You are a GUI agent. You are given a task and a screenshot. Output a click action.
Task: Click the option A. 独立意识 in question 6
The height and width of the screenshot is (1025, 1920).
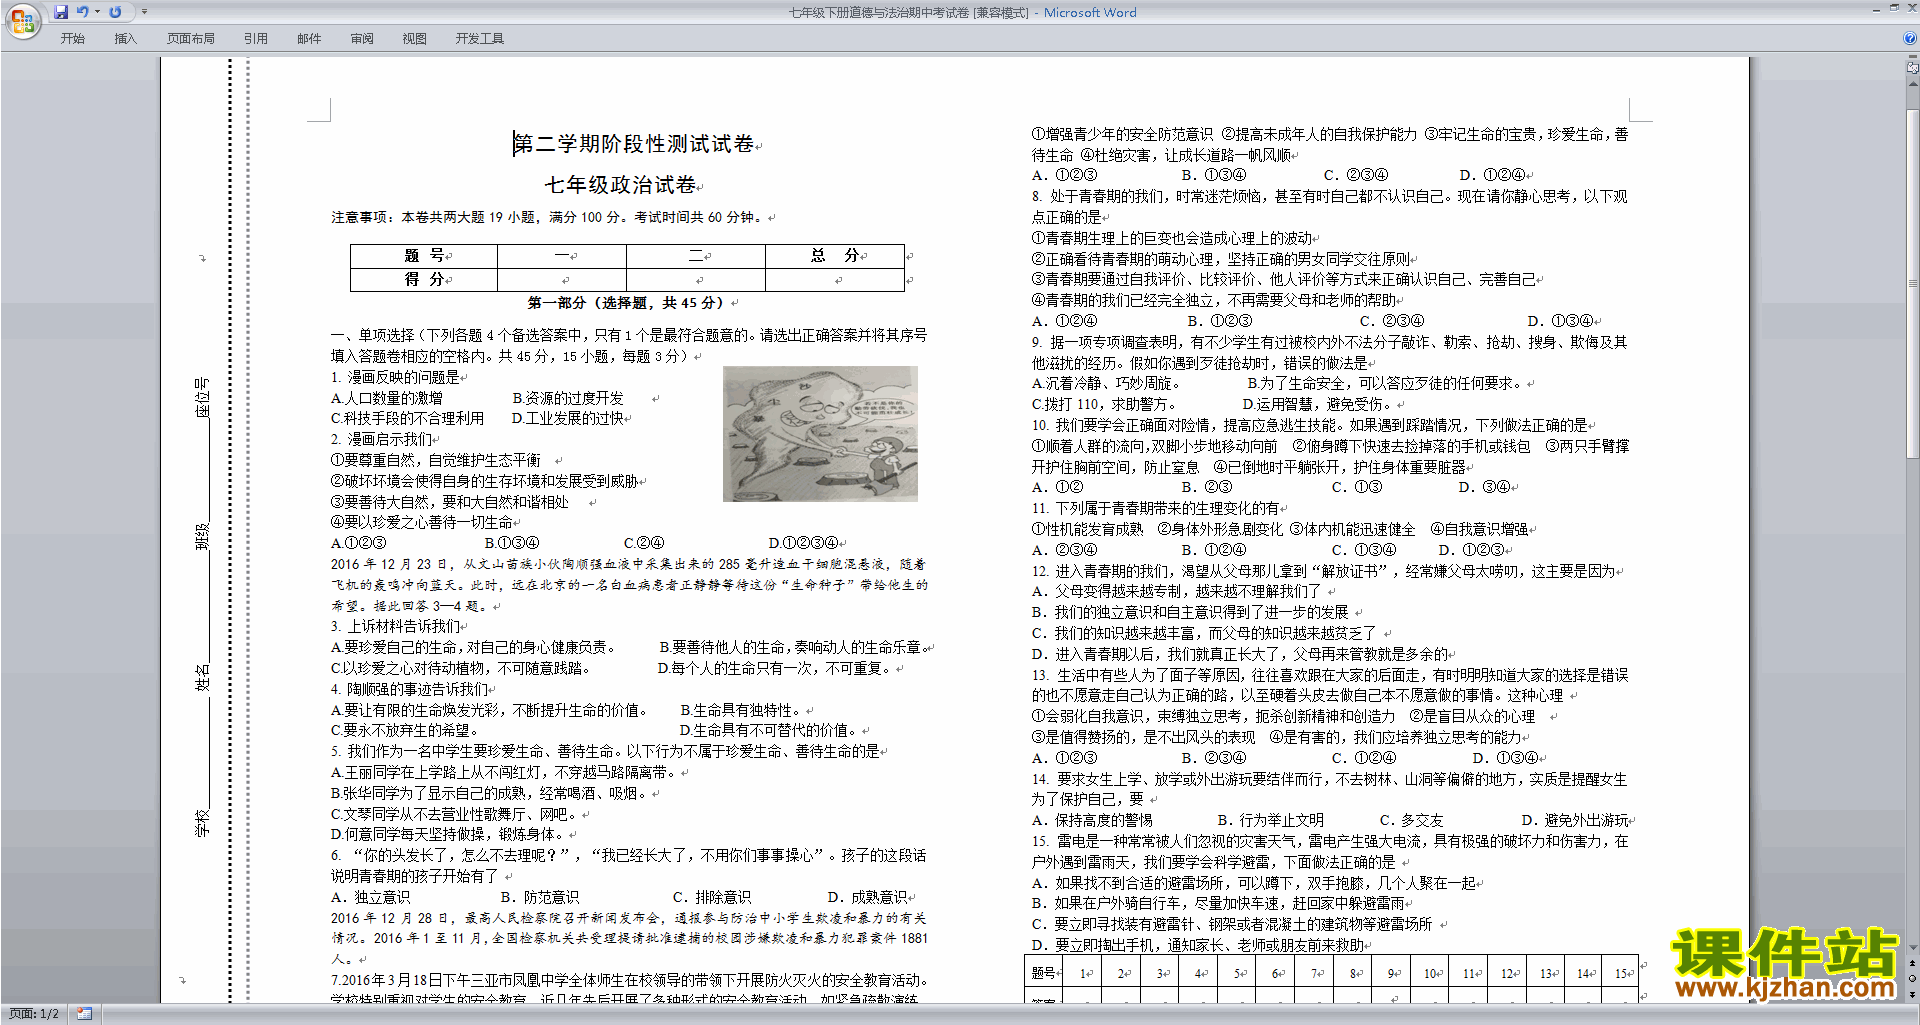pos(371,898)
